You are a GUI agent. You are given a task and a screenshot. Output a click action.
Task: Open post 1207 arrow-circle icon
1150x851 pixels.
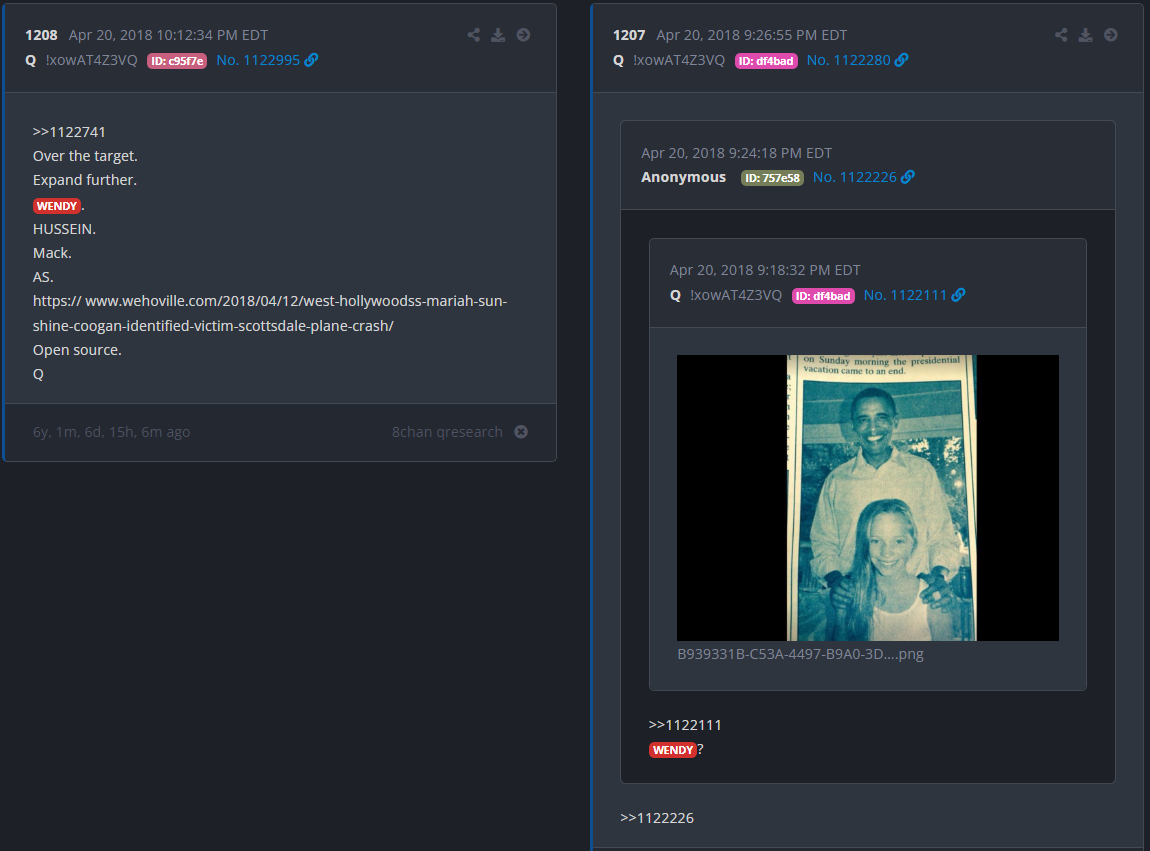pos(1110,35)
